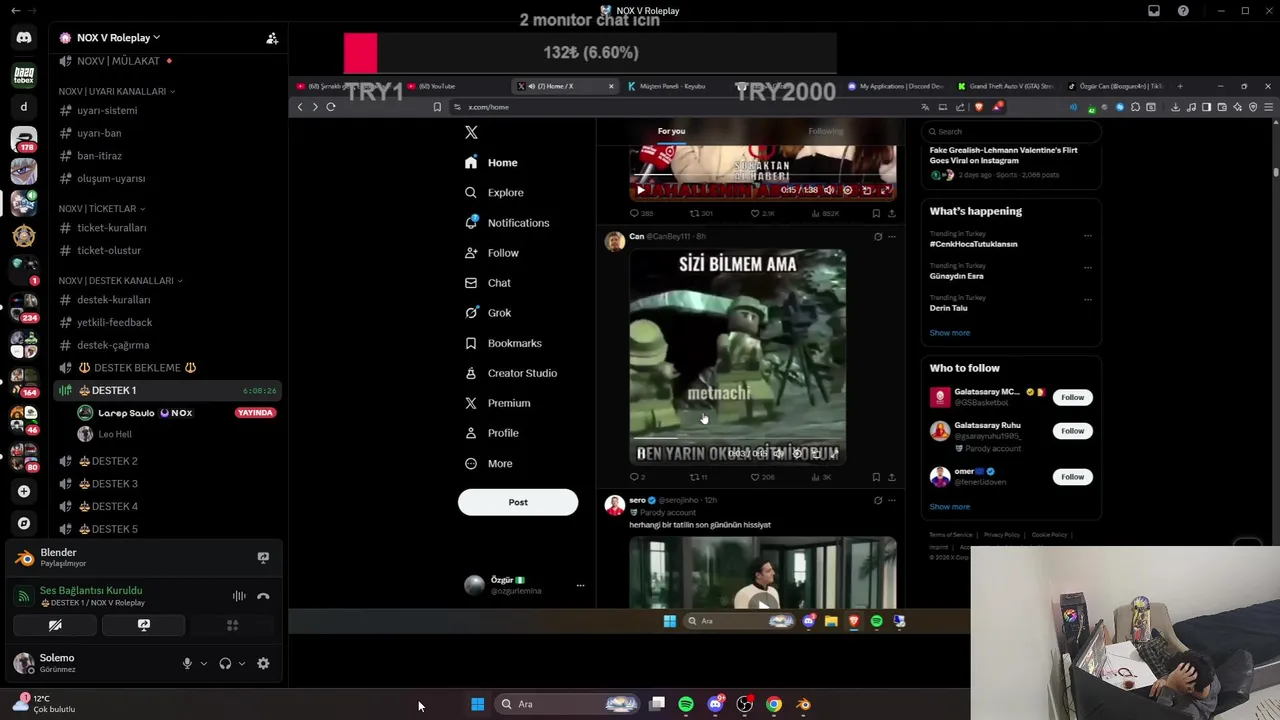Go back with Discord's back arrow
This screenshot has width=1280, height=720.
(x=15, y=11)
